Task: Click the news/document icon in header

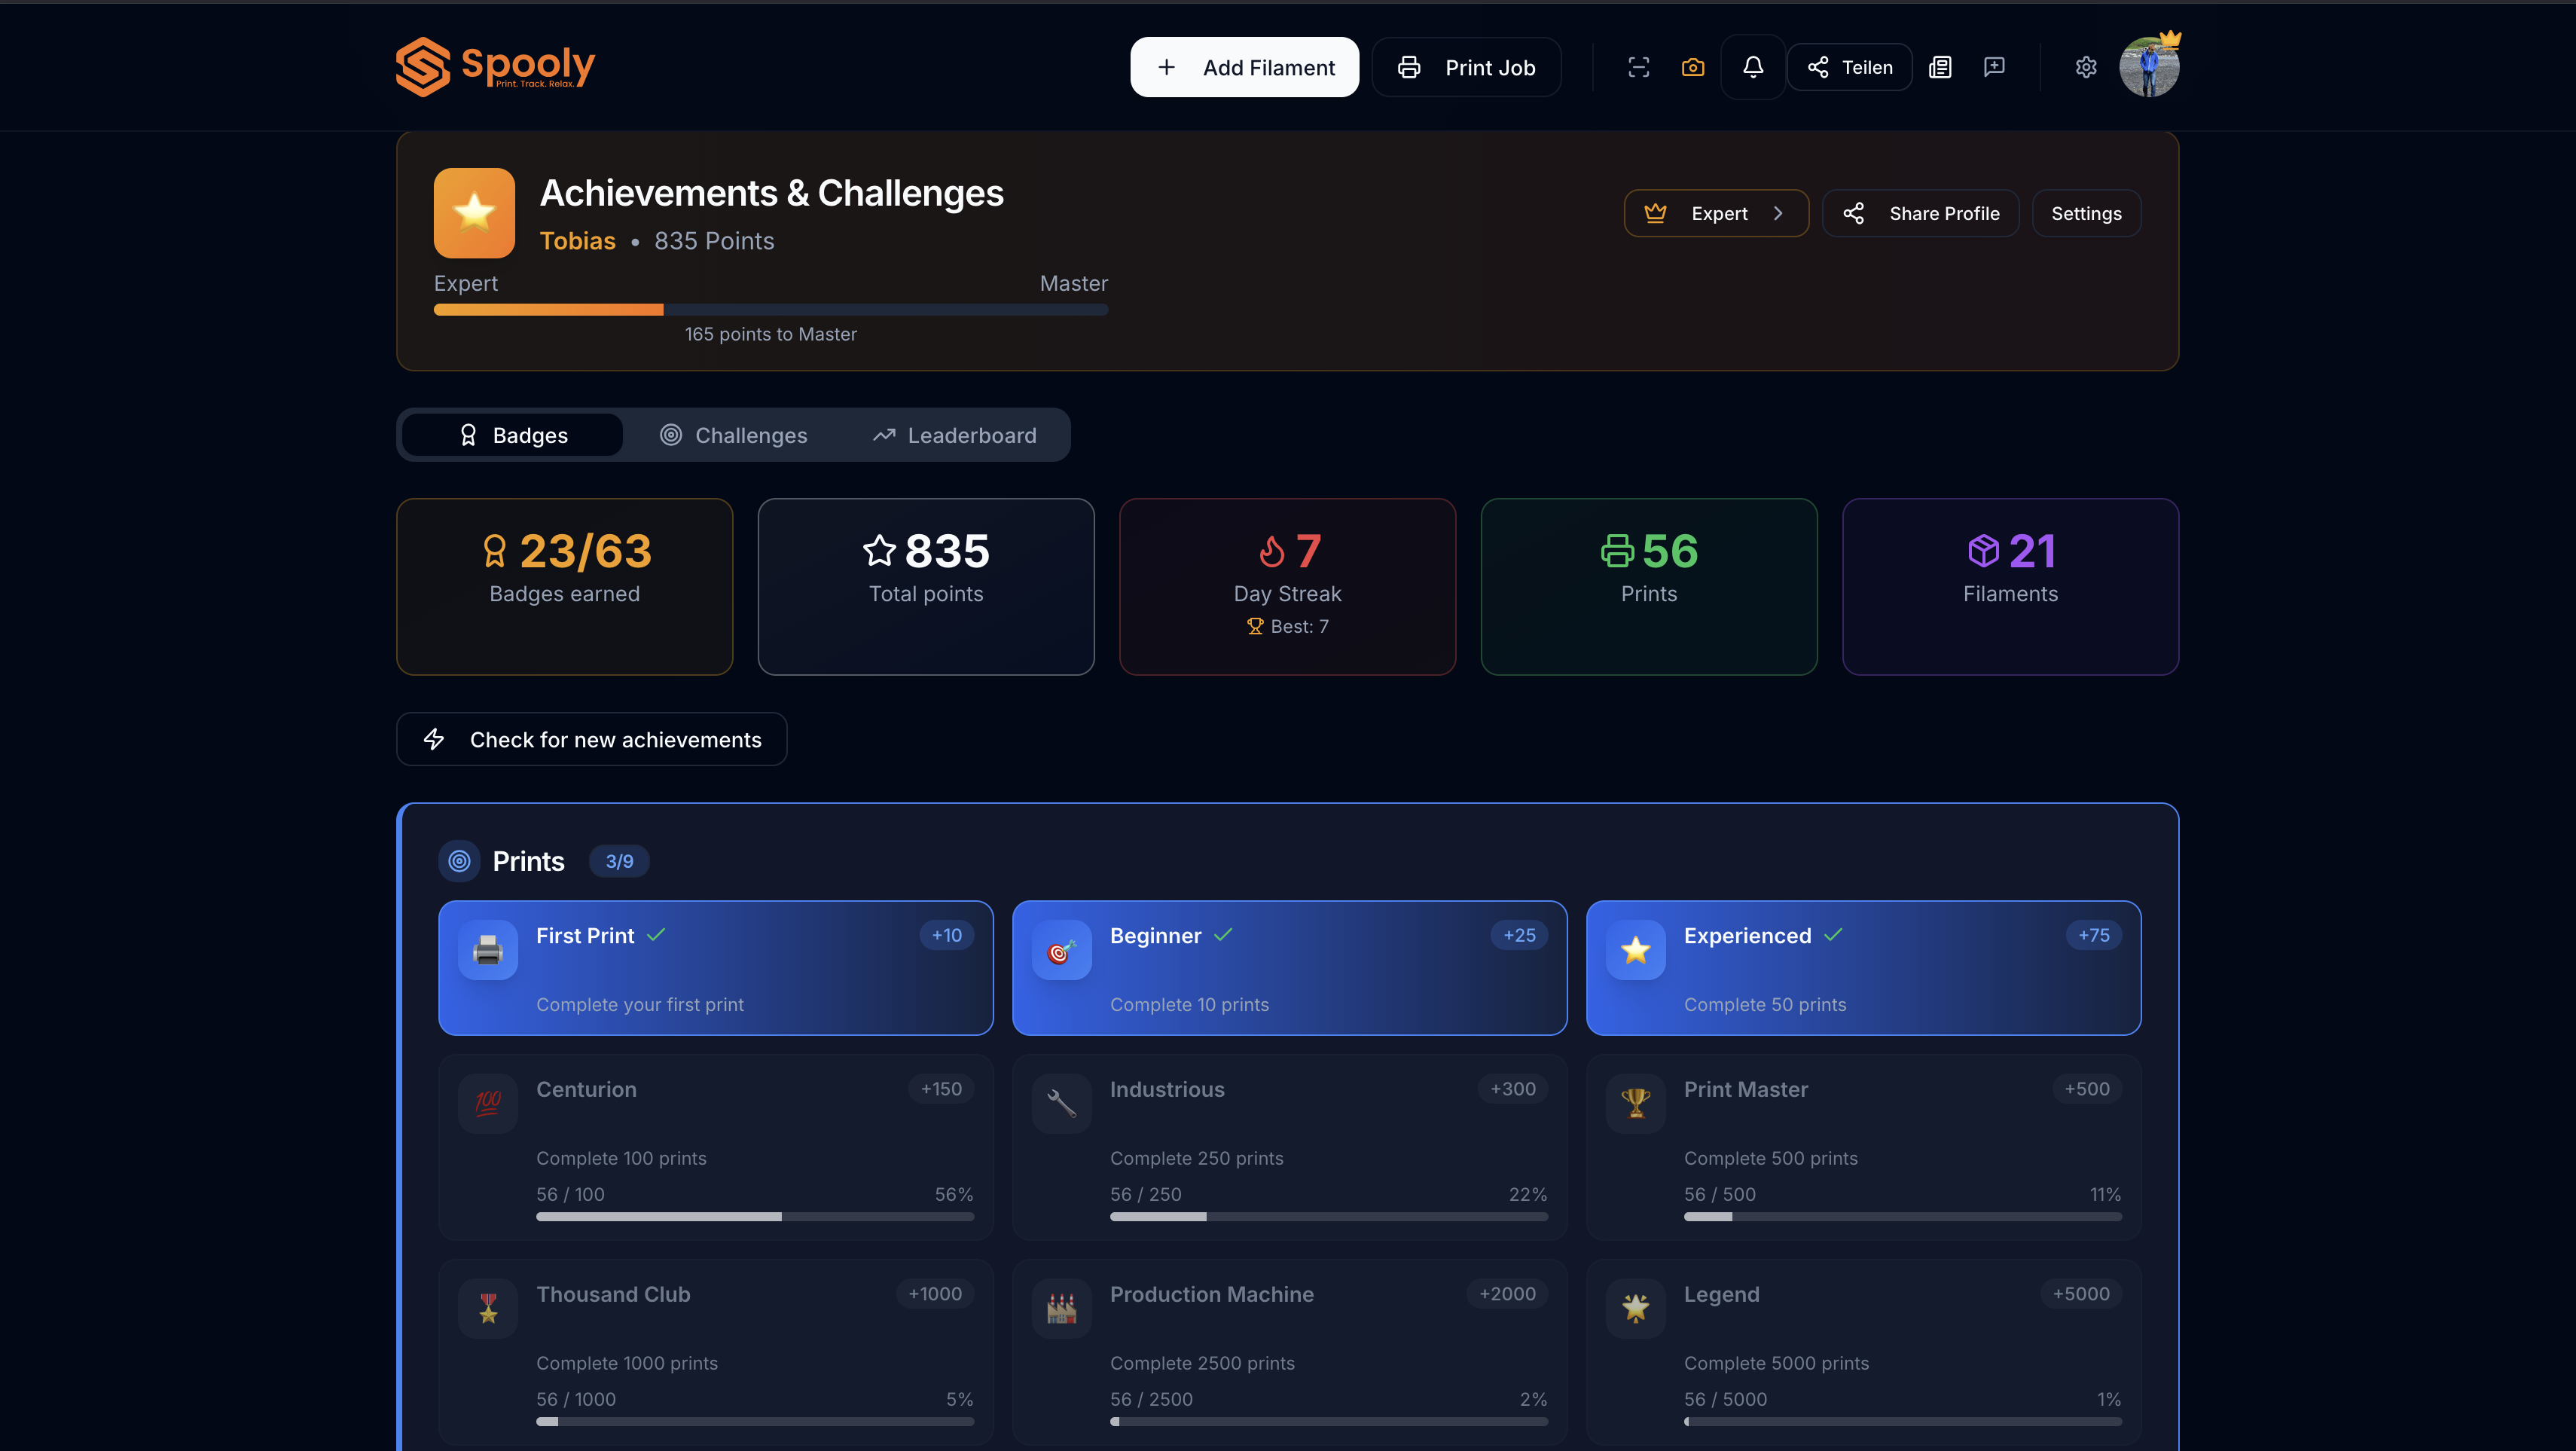Action: [1940, 67]
